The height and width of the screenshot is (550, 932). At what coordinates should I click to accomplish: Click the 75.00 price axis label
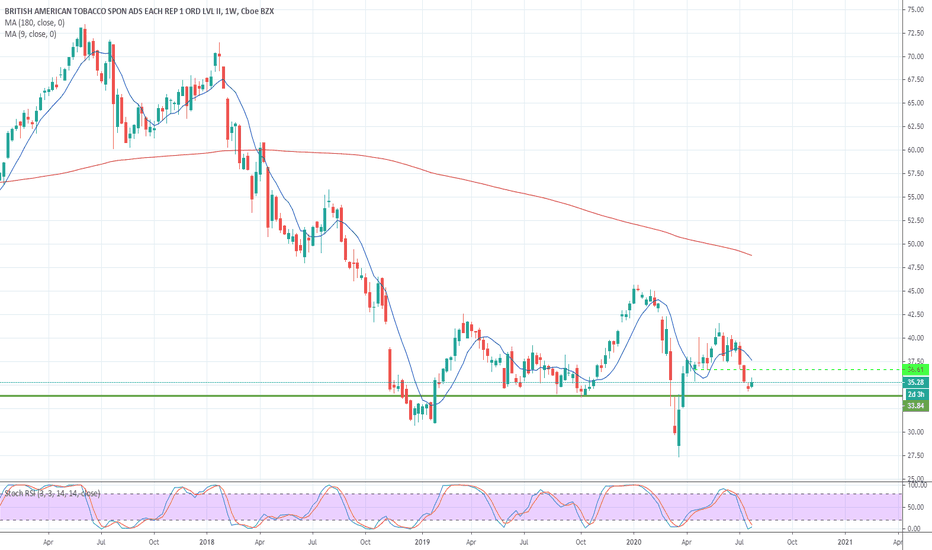pyautogui.click(x=915, y=10)
